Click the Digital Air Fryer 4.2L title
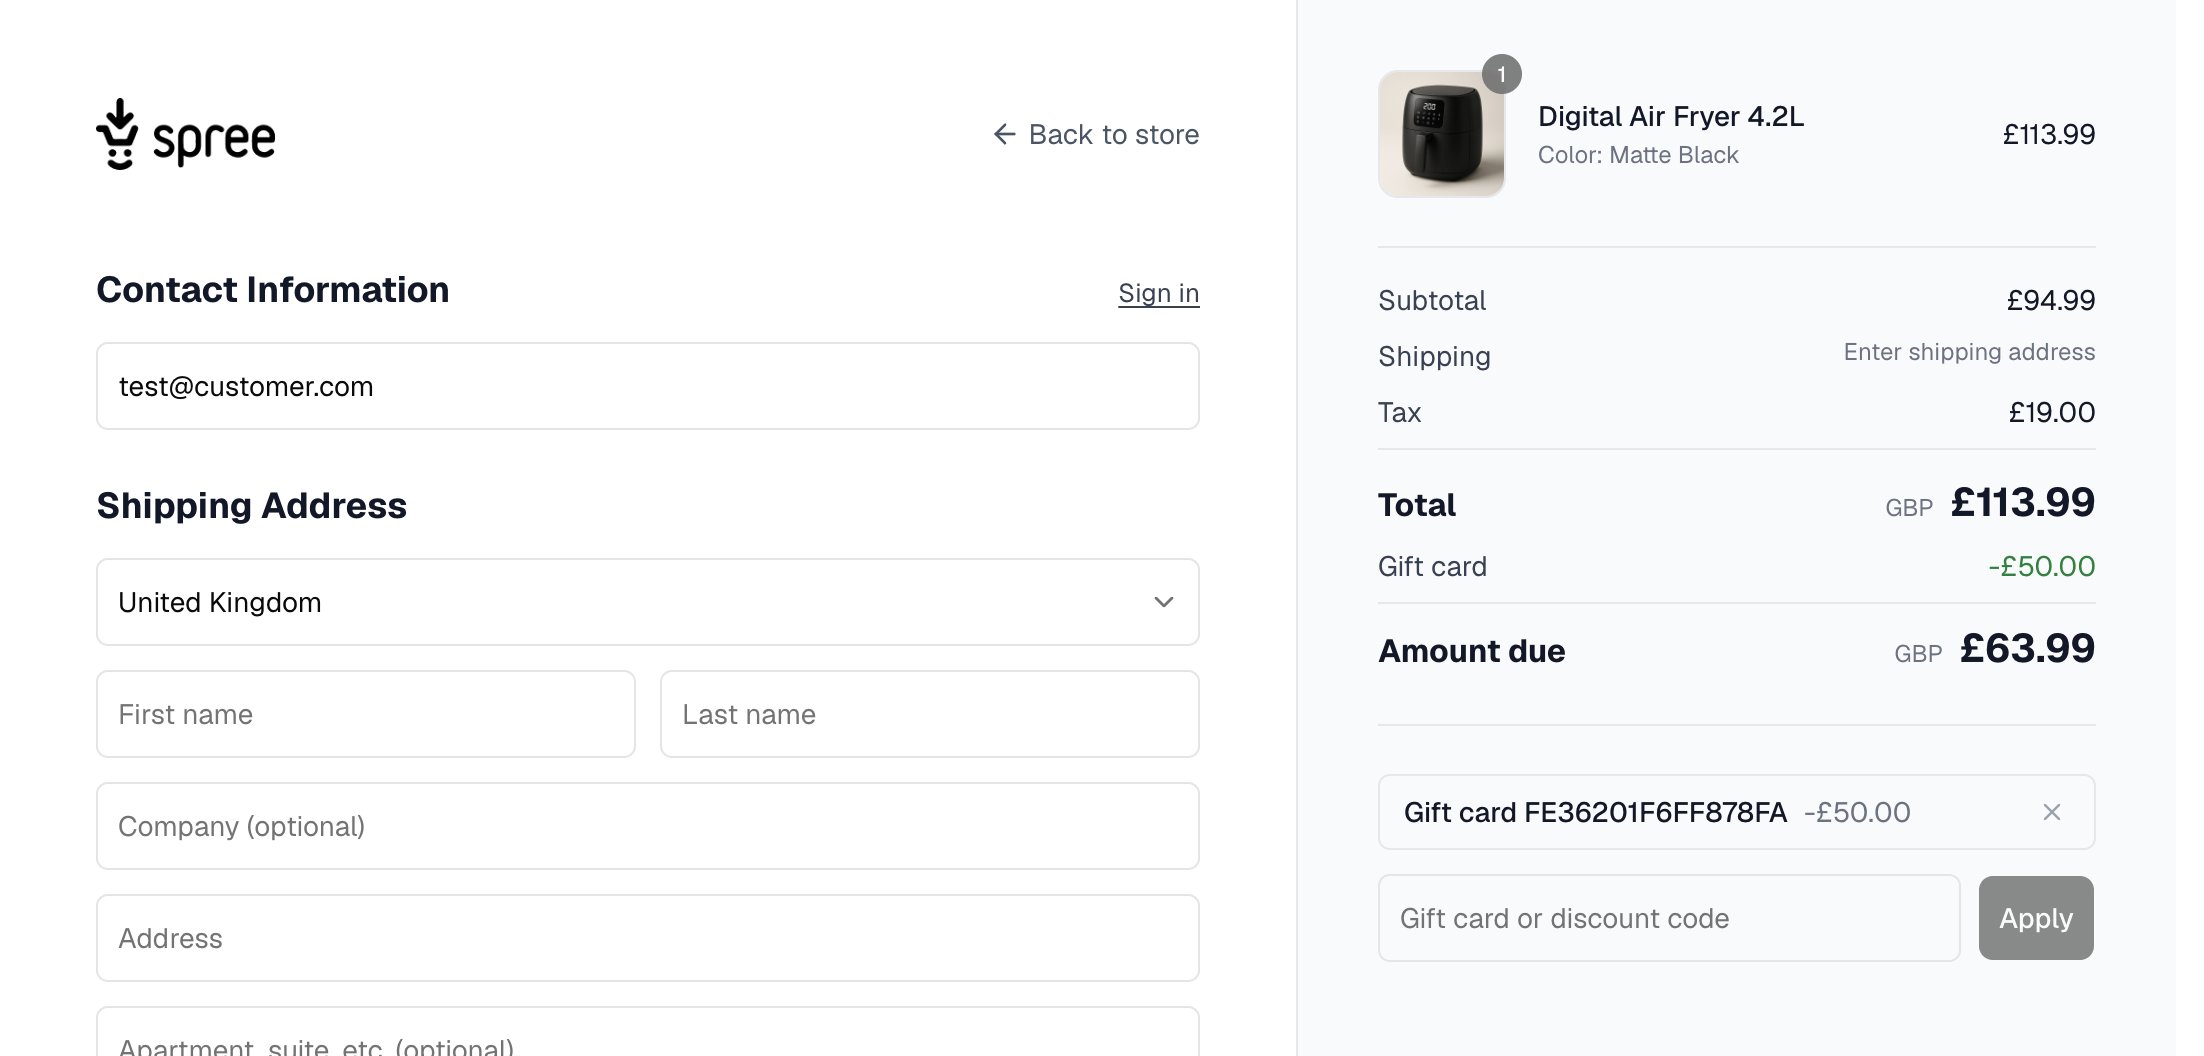The width and height of the screenshot is (2204, 1056). 1670,116
